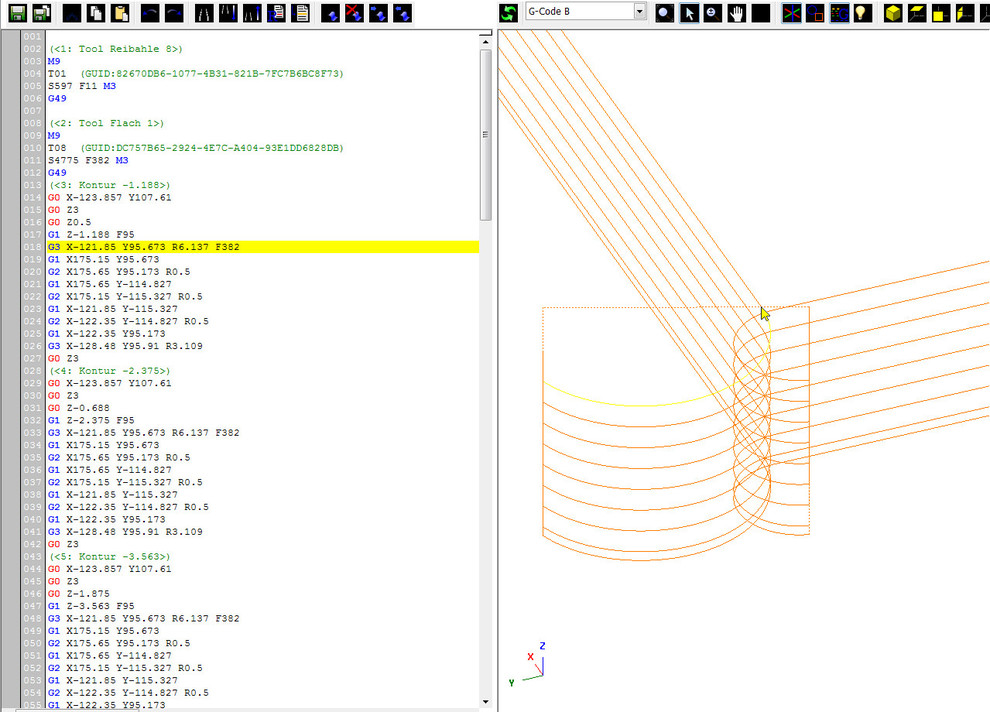Open Find with the binoculars icon
990x712 pixels.
point(204,13)
